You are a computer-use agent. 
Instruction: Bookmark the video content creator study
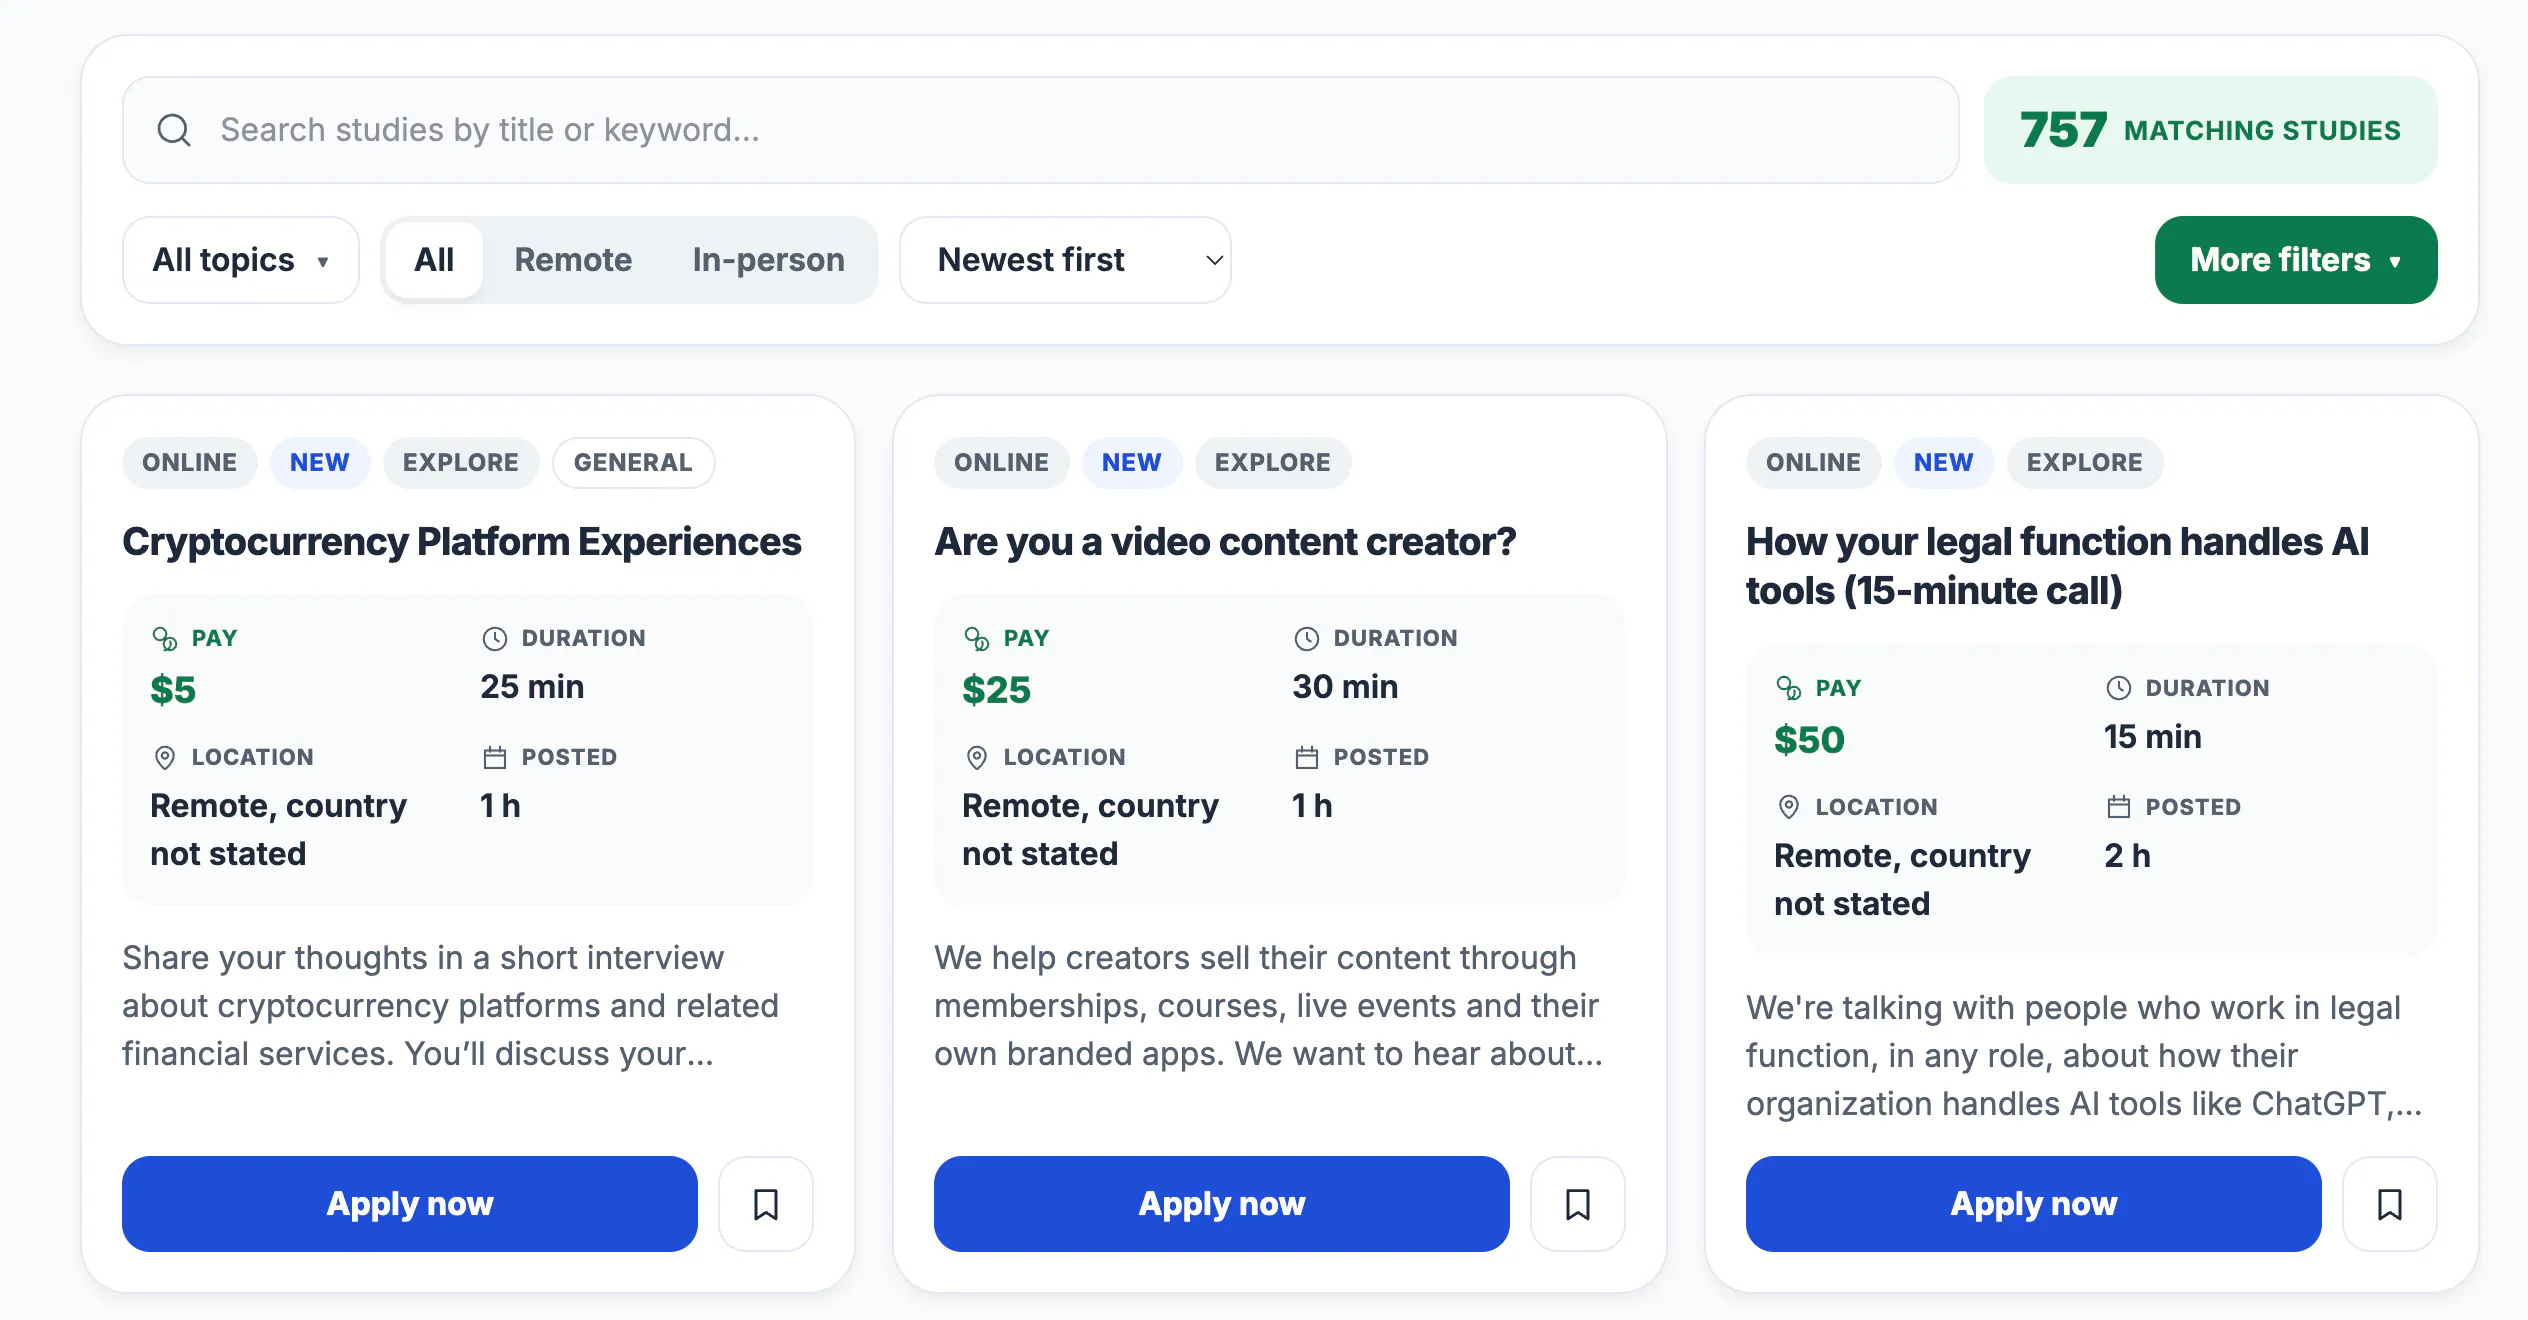1578,1204
